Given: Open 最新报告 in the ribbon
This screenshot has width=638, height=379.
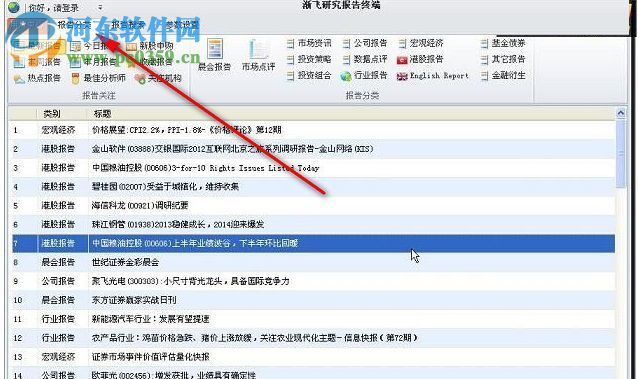Looking at the screenshot, I should 38,46.
